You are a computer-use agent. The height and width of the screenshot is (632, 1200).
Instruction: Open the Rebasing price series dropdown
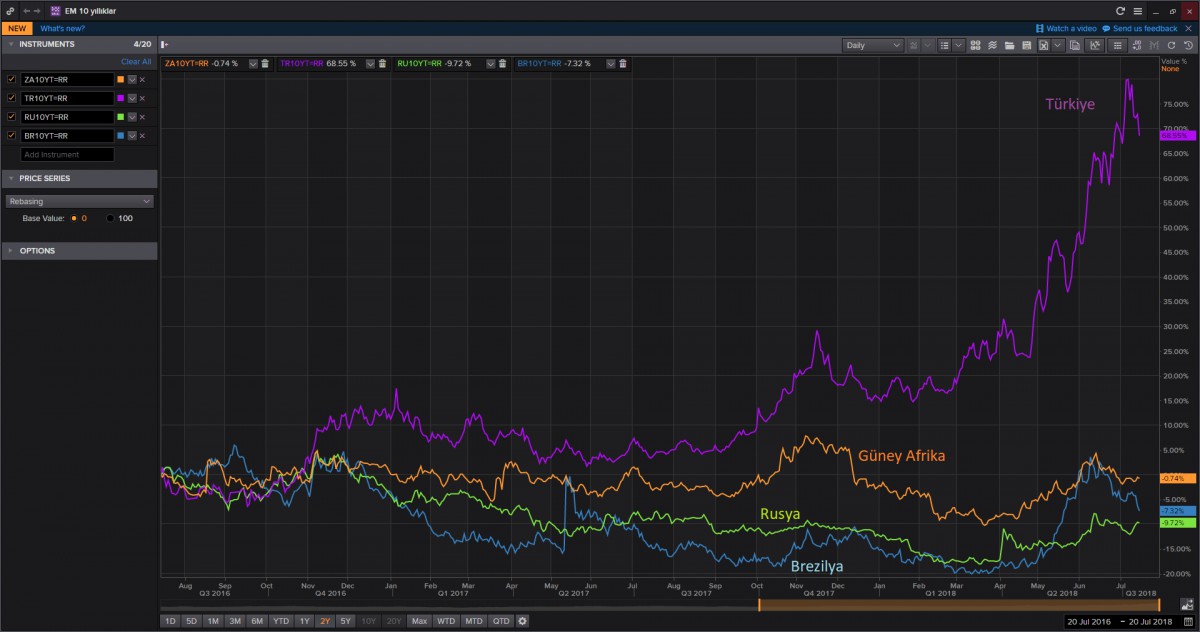click(79, 201)
